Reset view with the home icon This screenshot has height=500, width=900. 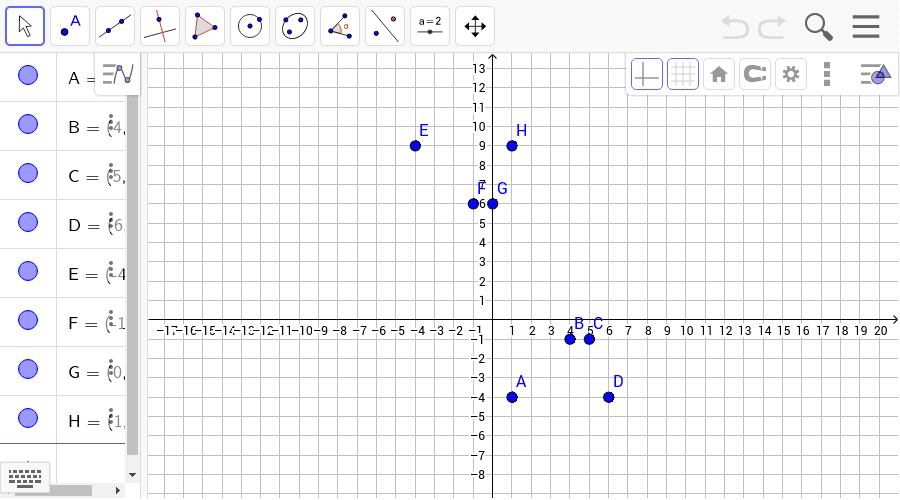(x=719, y=74)
